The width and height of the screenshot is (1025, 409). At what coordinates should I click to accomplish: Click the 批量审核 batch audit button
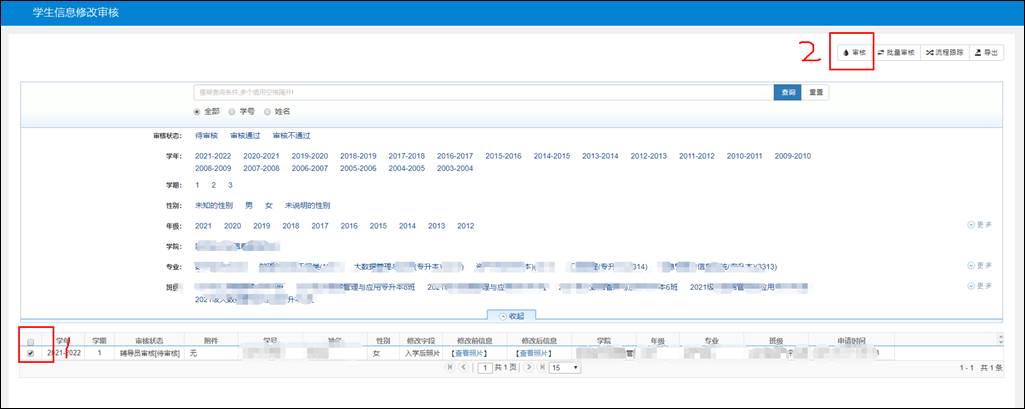tap(895, 52)
